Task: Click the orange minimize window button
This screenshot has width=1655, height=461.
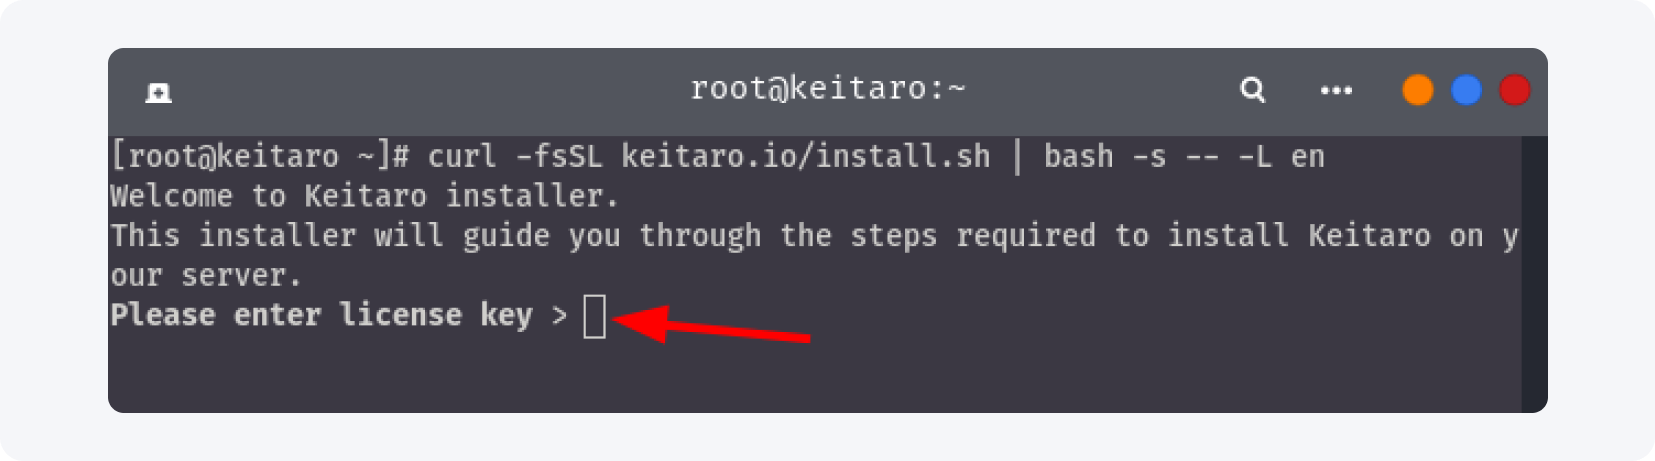Action: pos(1418,91)
